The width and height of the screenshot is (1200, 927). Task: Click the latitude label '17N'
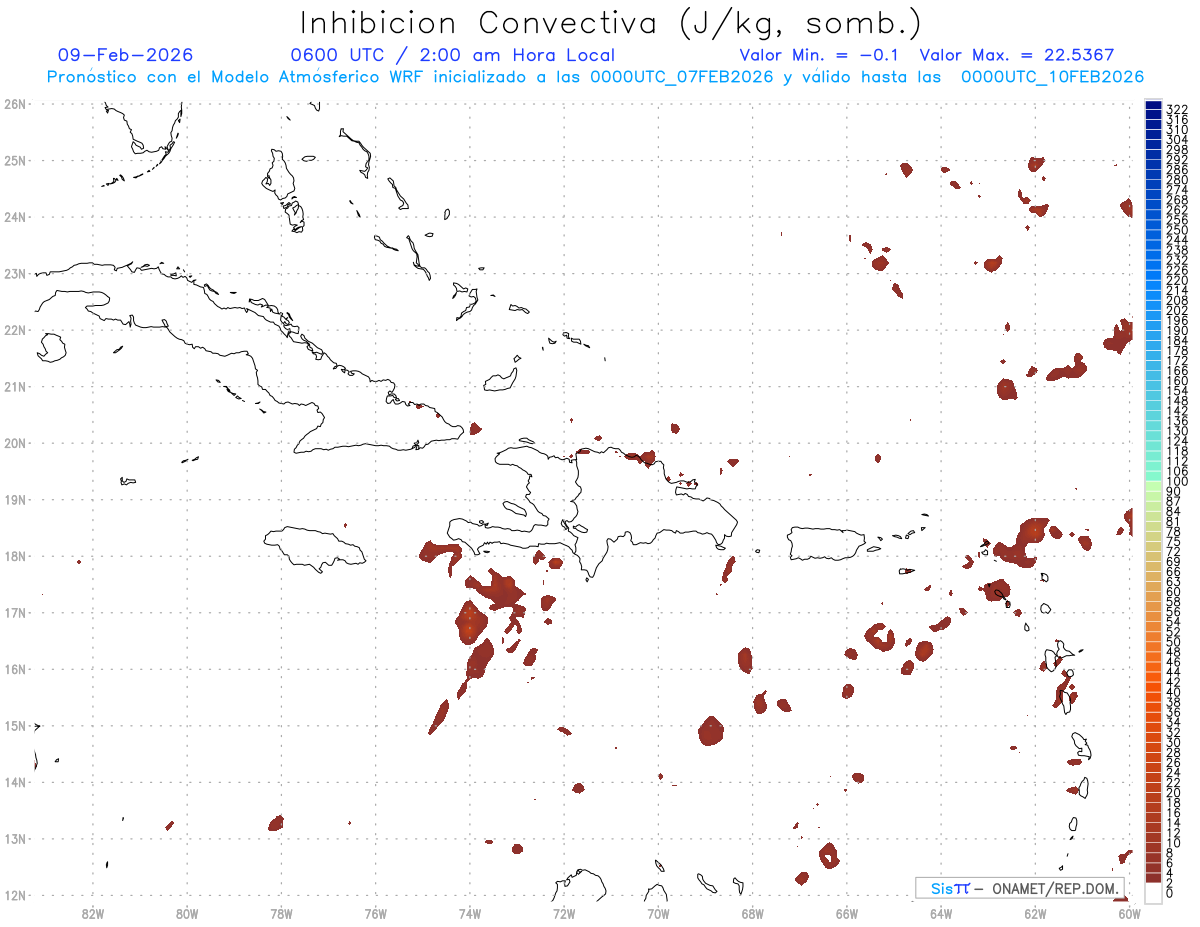pyautogui.click(x=14, y=612)
